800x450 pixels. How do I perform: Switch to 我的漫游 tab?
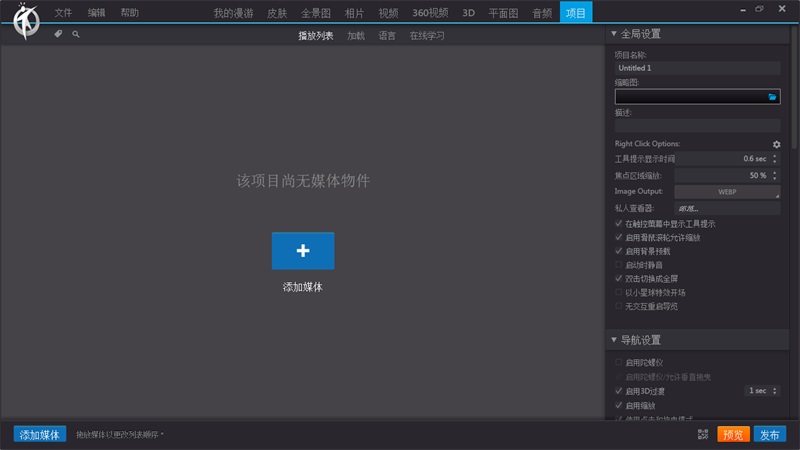coord(233,13)
